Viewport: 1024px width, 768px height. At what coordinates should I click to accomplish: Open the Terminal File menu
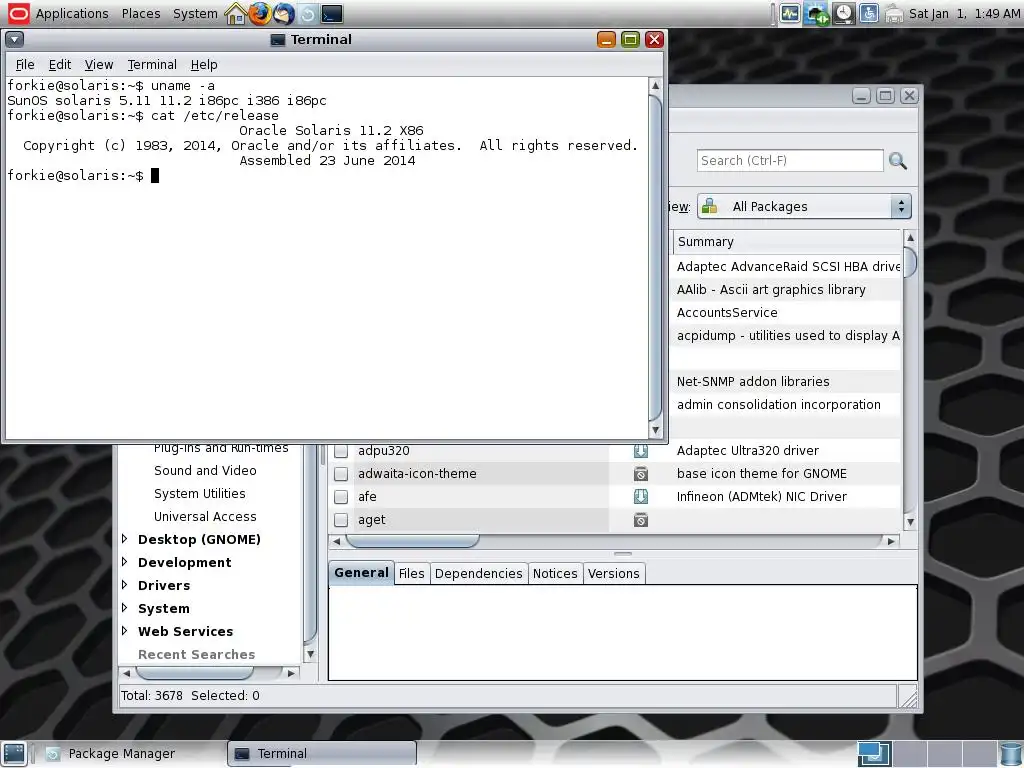click(x=25, y=65)
